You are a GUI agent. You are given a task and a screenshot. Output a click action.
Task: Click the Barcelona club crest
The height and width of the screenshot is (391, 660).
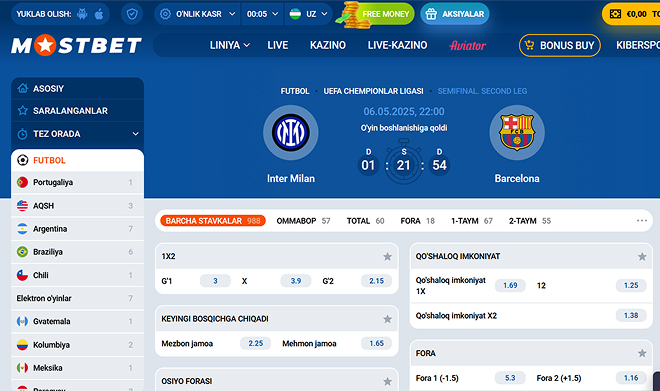pos(517,133)
